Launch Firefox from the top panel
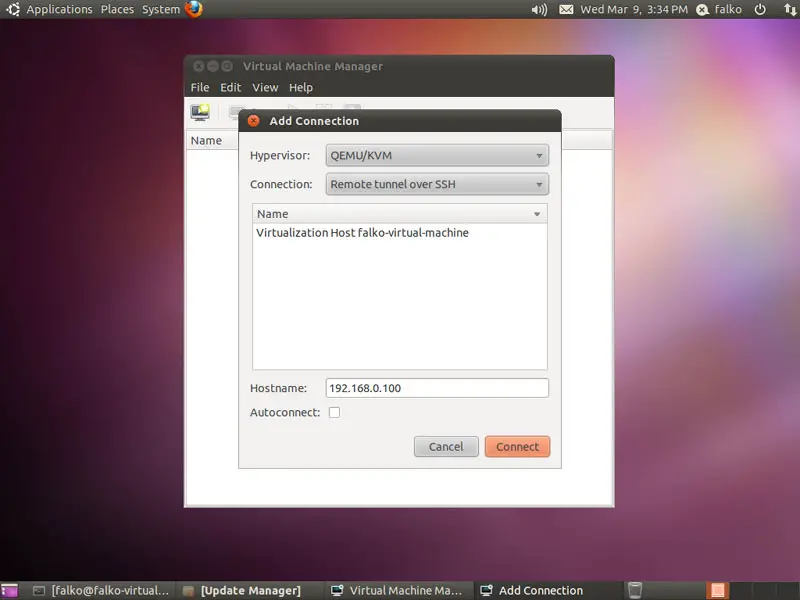 [194, 9]
